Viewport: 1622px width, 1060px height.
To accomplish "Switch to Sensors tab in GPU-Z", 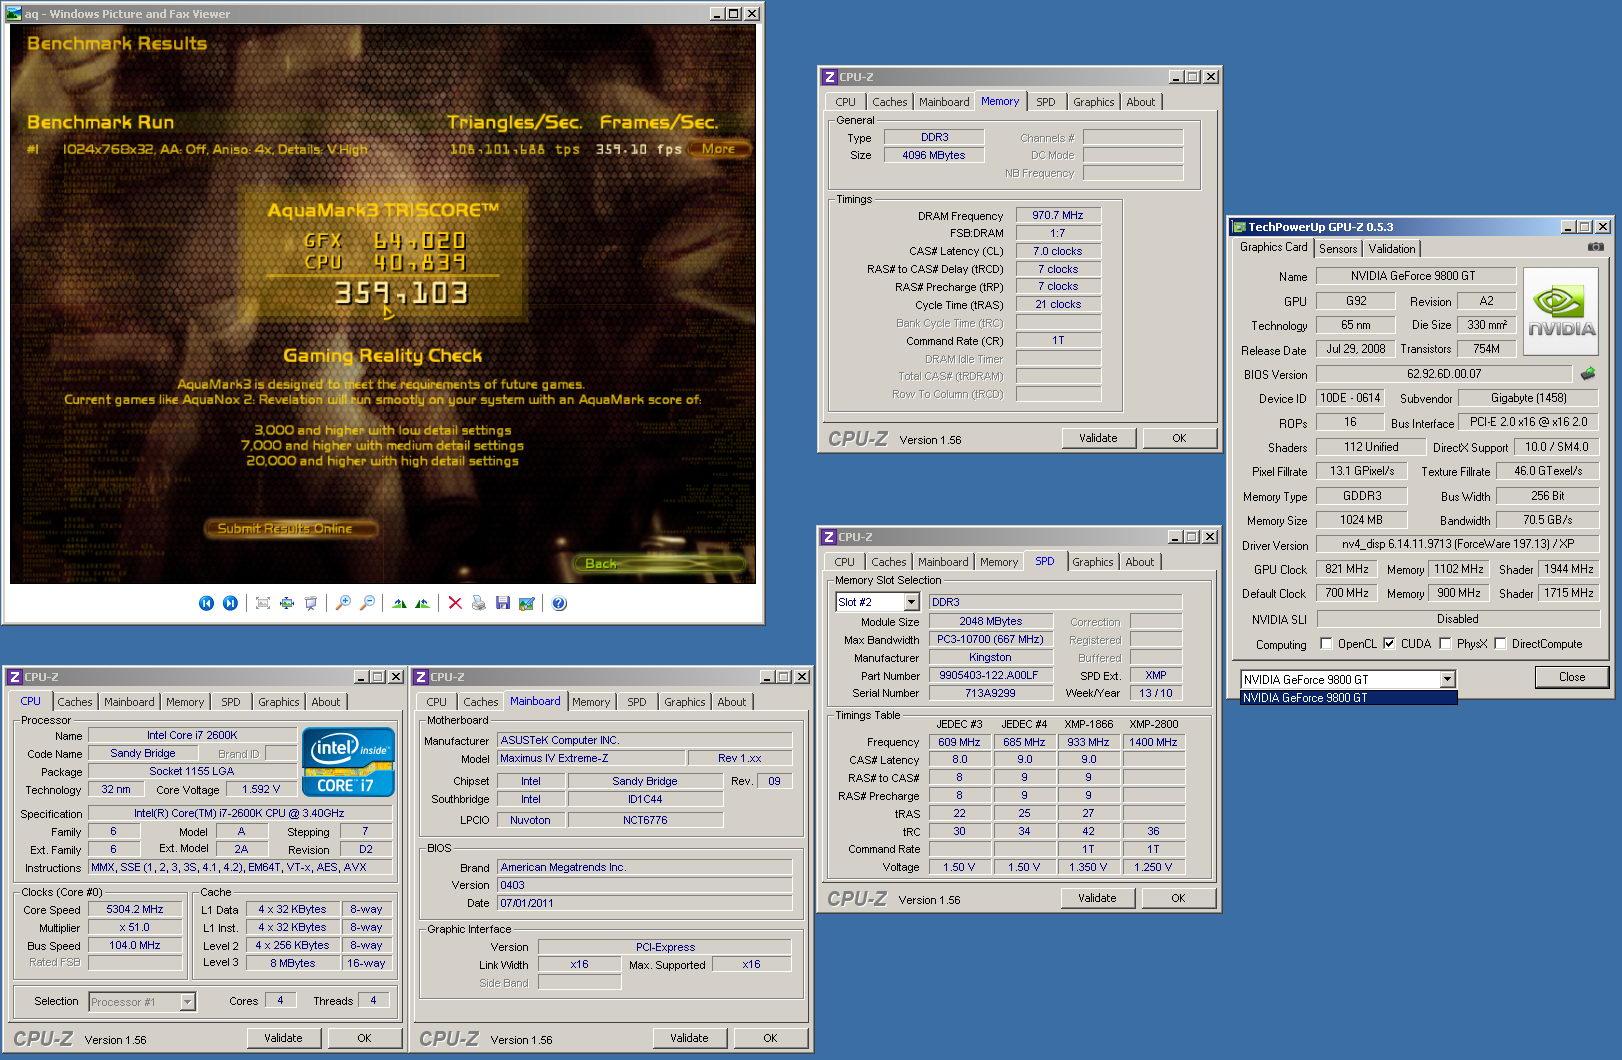I will pyautogui.click(x=1338, y=249).
